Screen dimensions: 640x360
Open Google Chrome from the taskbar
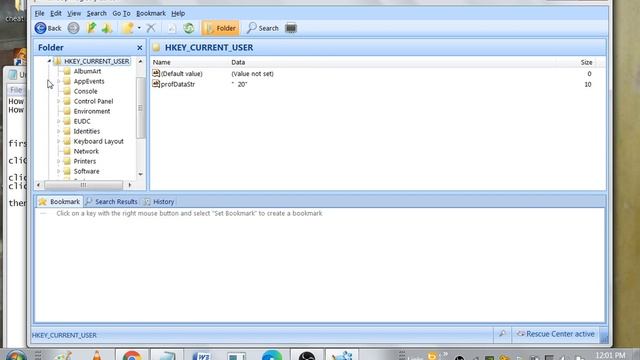point(132,356)
